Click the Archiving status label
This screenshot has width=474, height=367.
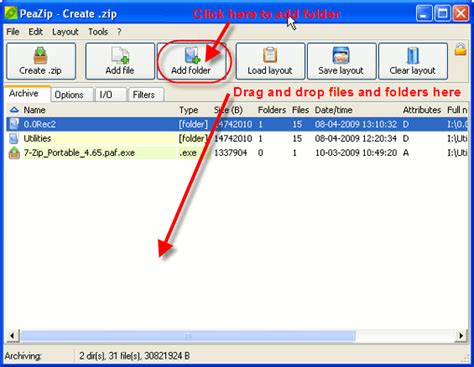(23, 356)
